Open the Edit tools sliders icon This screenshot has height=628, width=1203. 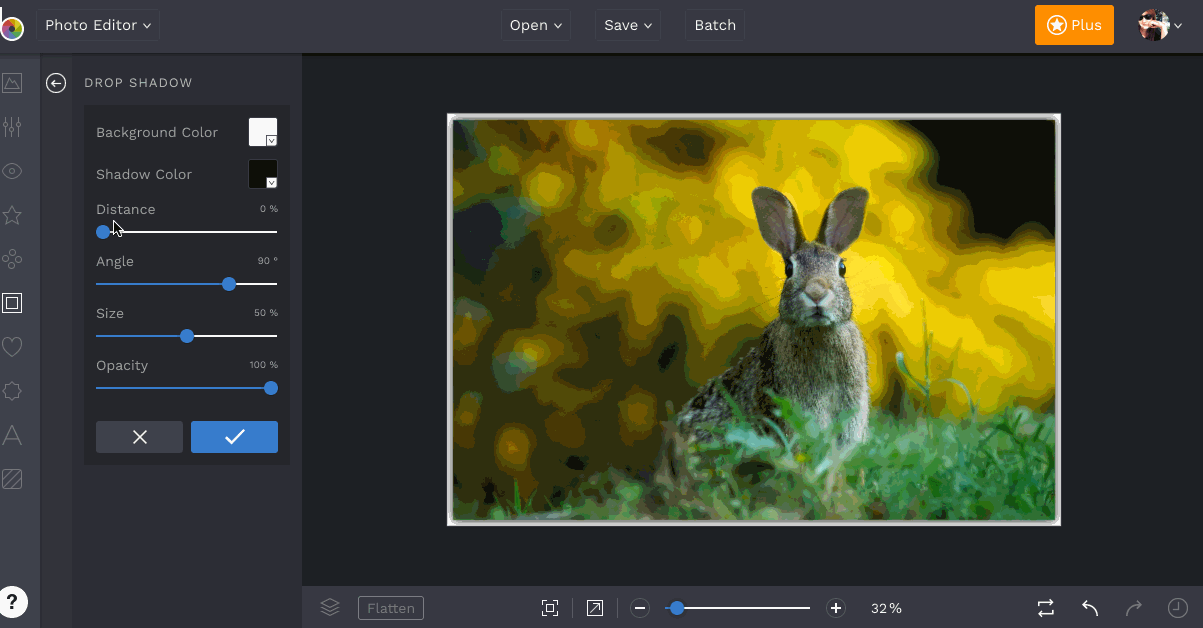pyautogui.click(x=12, y=127)
